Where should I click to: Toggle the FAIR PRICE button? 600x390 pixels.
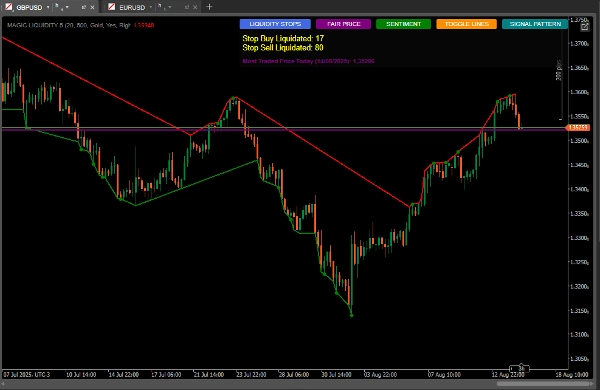click(343, 24)
